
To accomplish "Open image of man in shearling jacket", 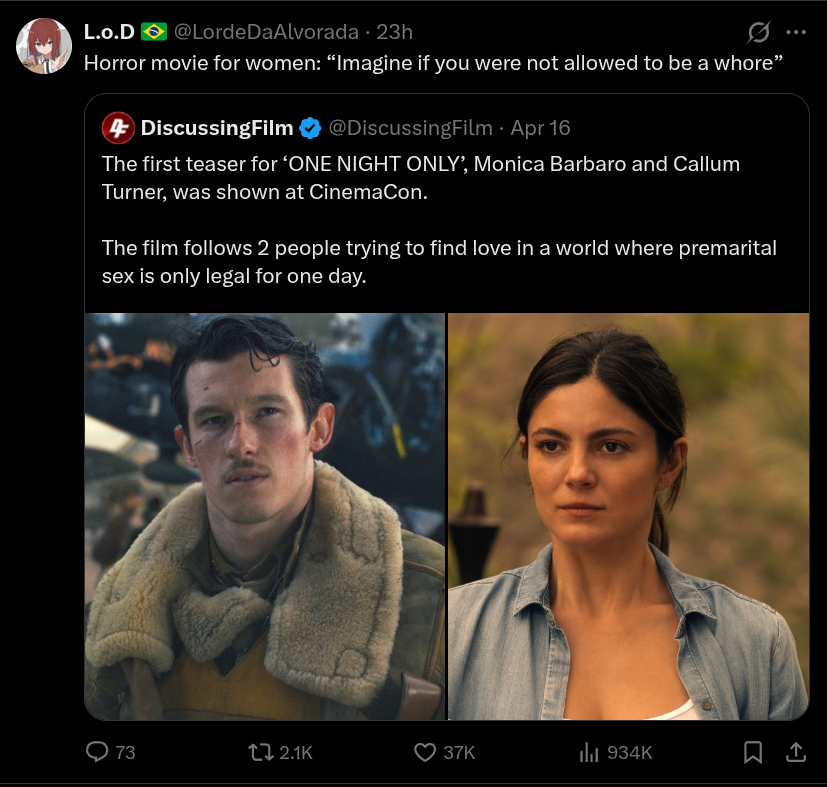I will (x=264, y=516).
